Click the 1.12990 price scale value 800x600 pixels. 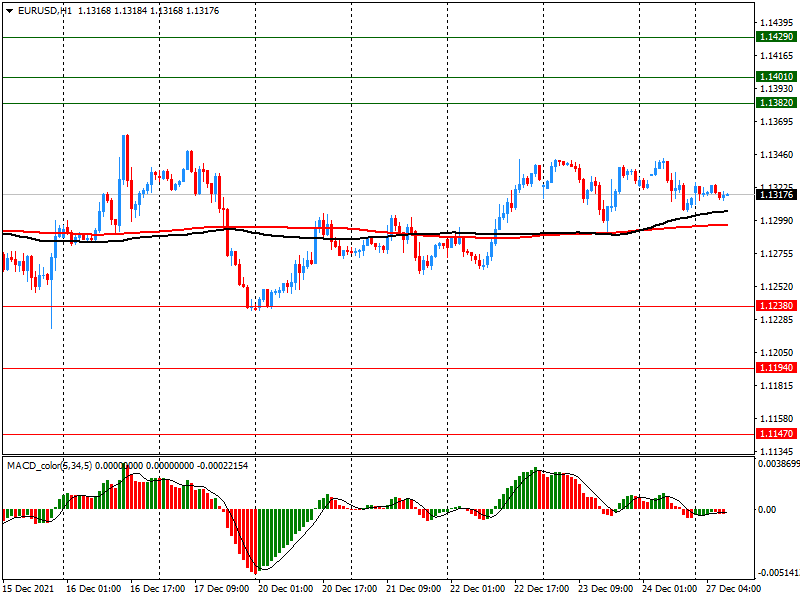tap(777, 220)
